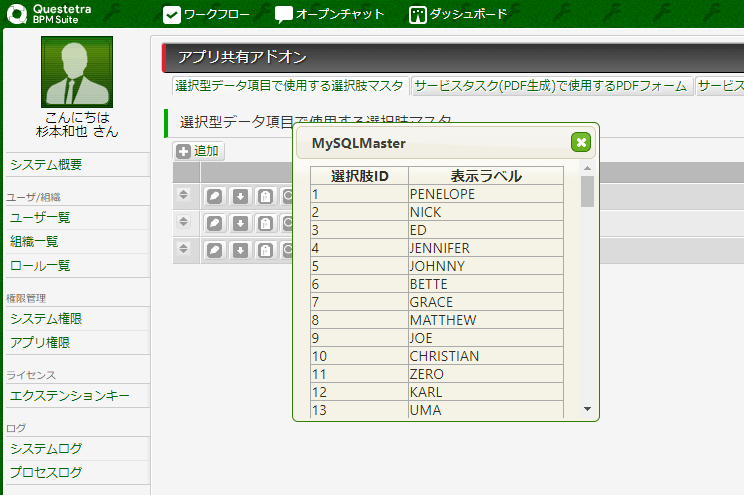Click the edit pencil icon in first row
Screen dimensions: 744x495
(215, 196)
